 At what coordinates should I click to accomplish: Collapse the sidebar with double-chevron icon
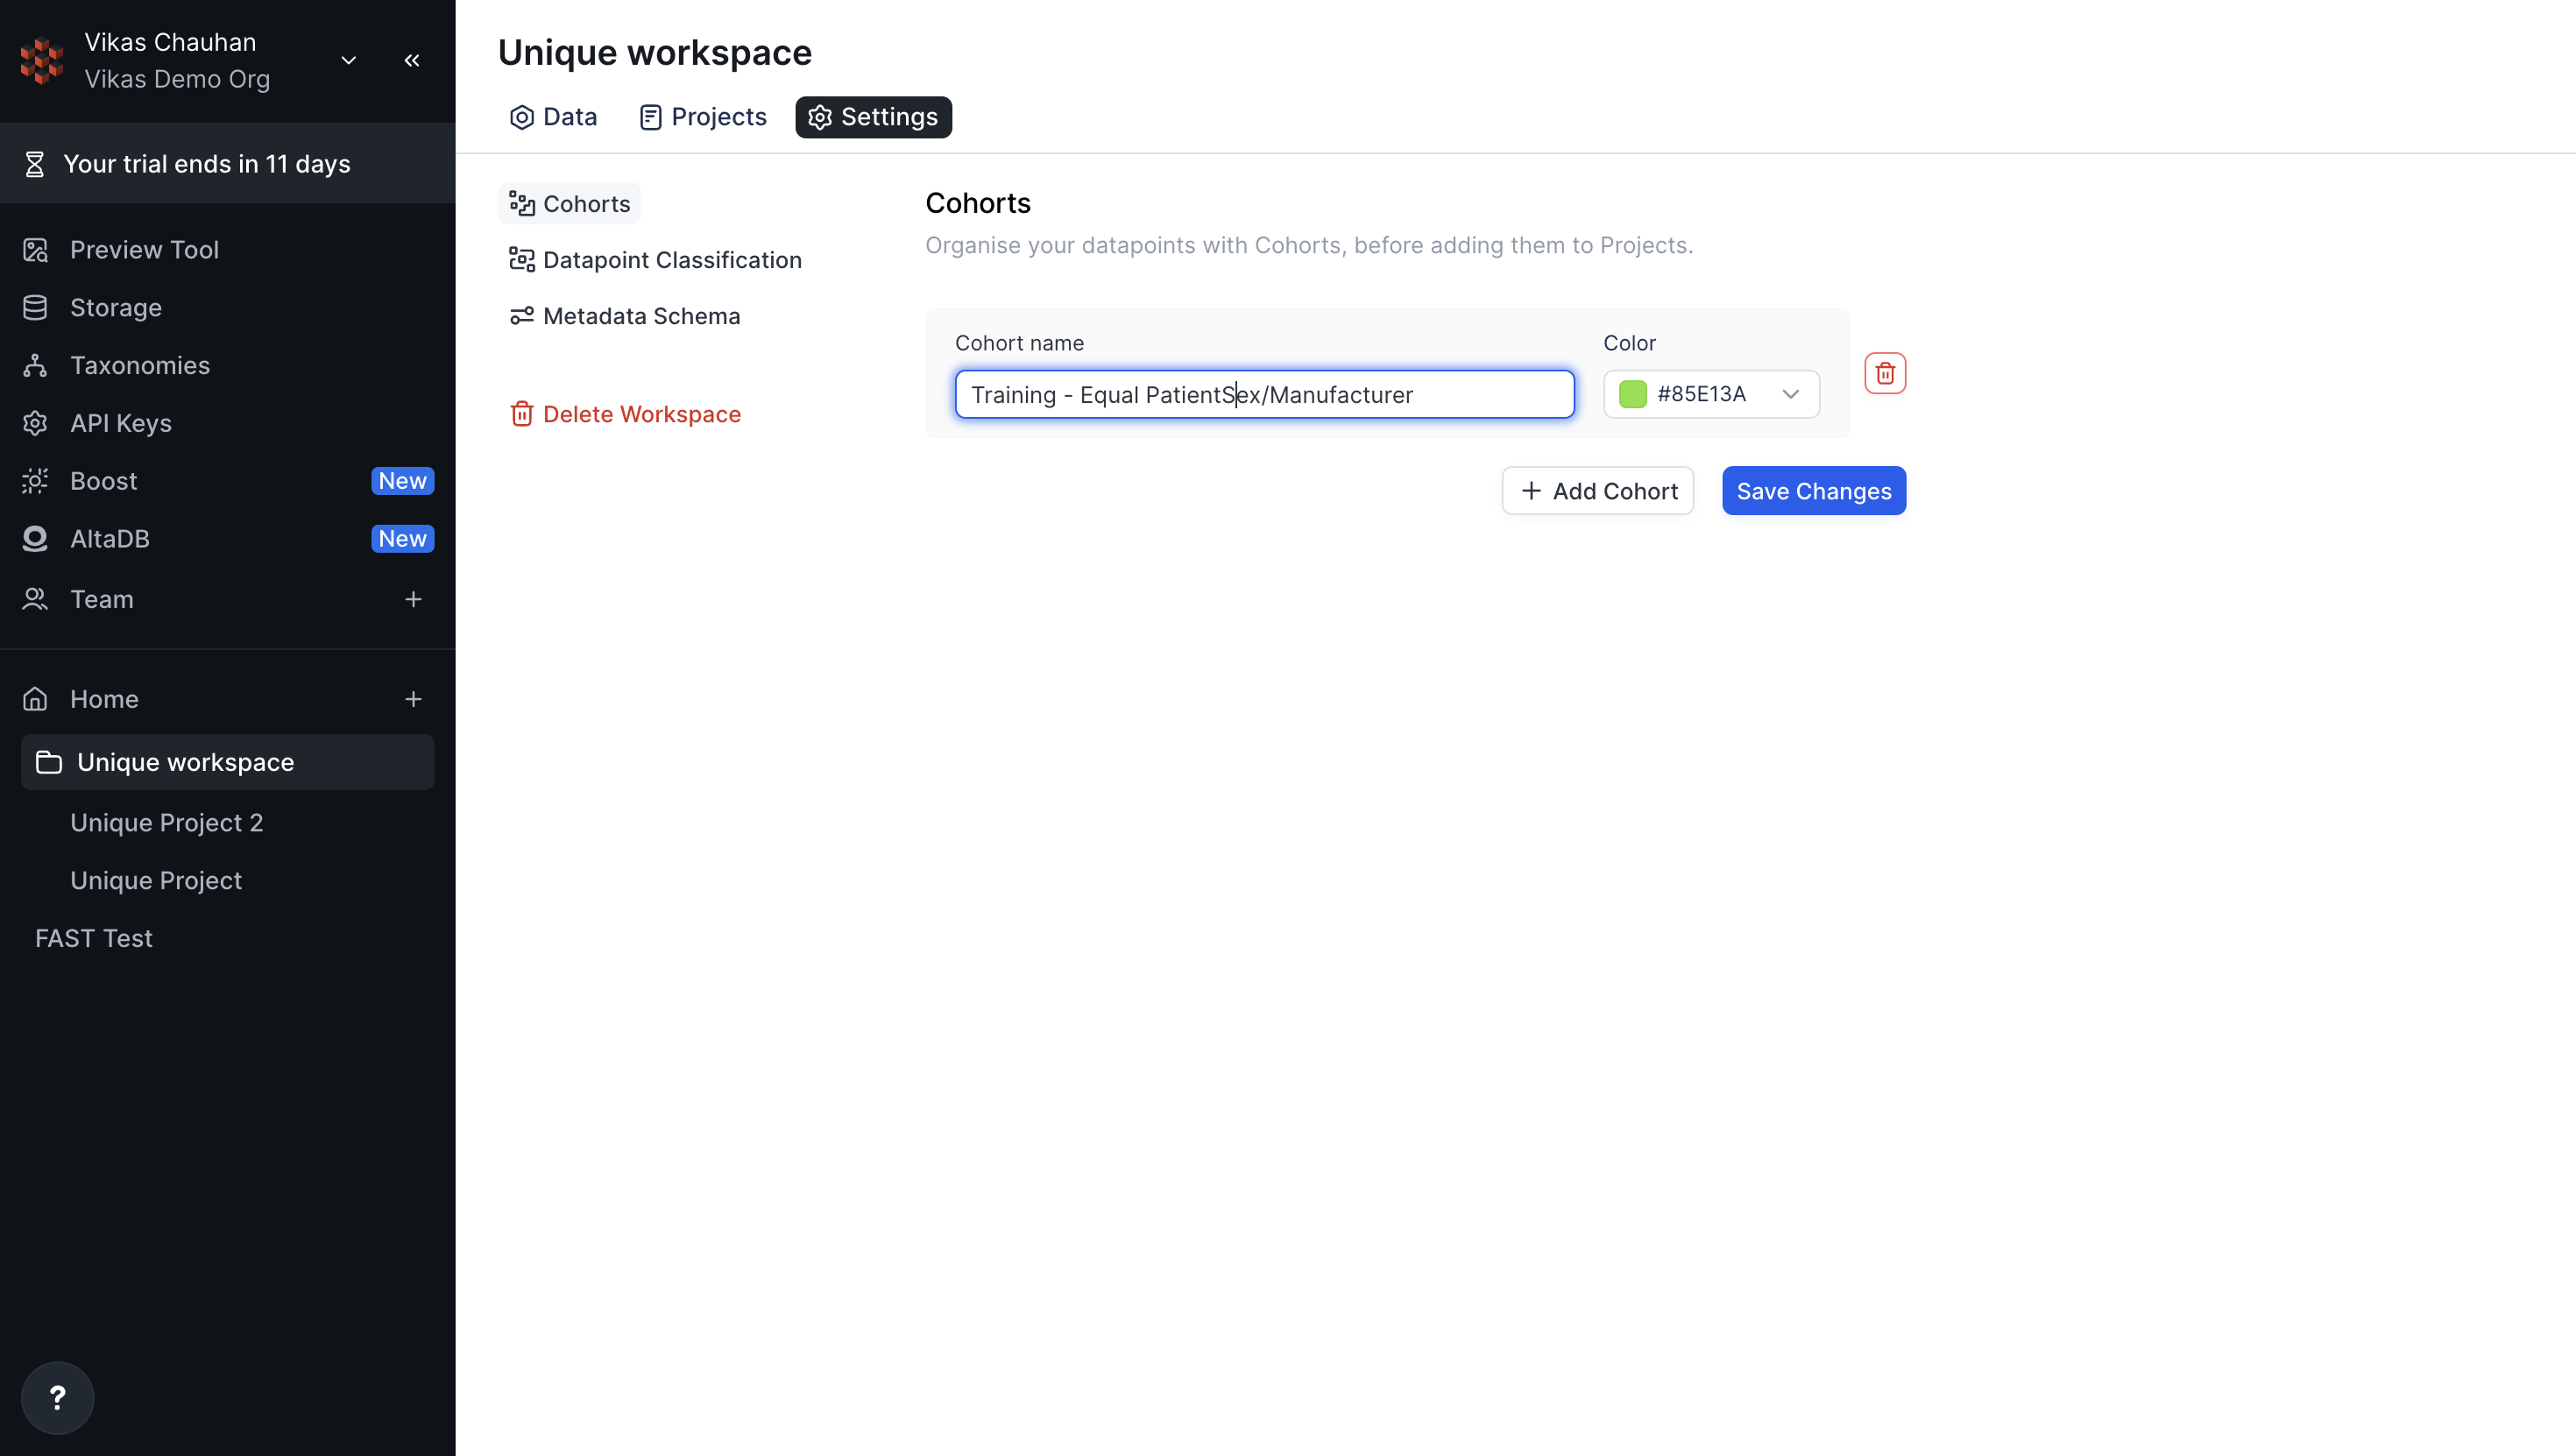pyautogui.click(x=412, y=60)
